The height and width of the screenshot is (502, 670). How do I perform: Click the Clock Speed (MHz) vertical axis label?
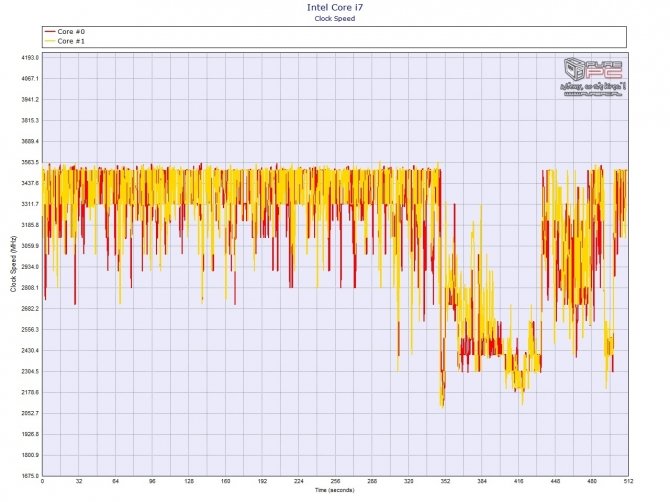[13, 264]
